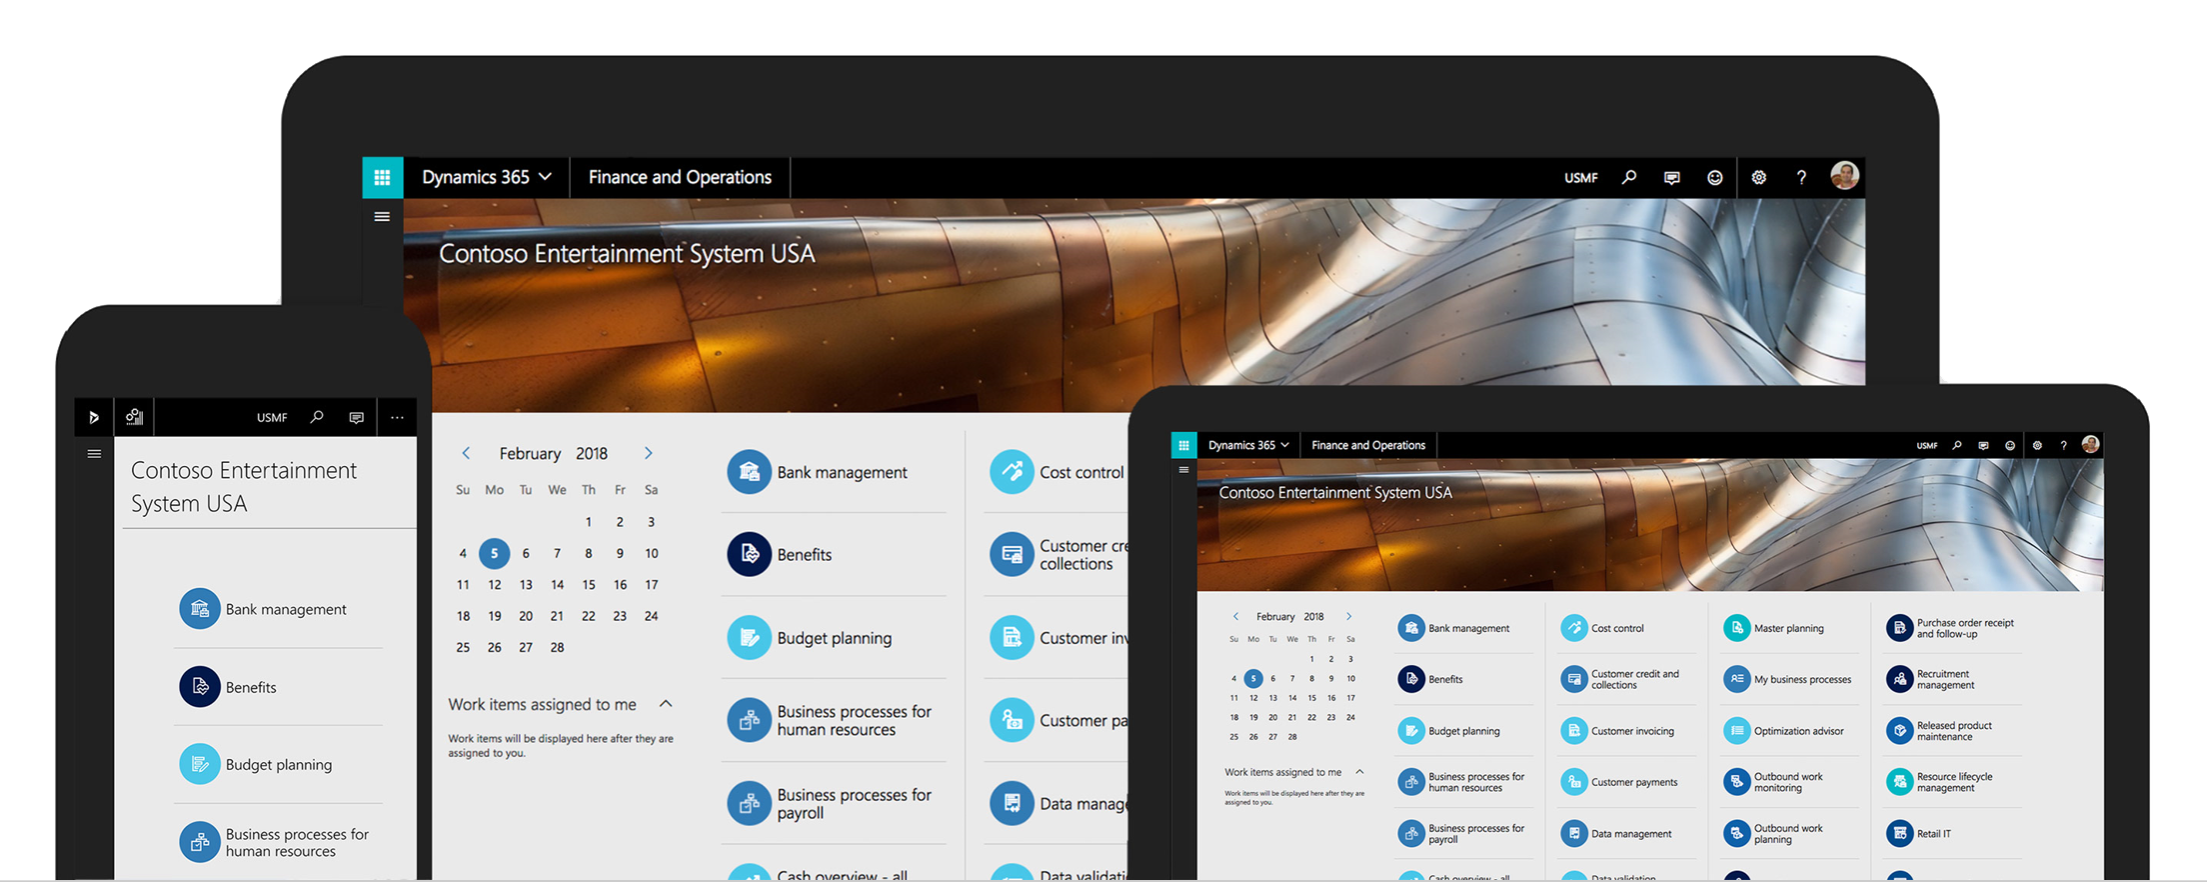
Task: Click the smiley feedback icon on large monitor
Action: pyautogui.click(x=1715, y=178)
